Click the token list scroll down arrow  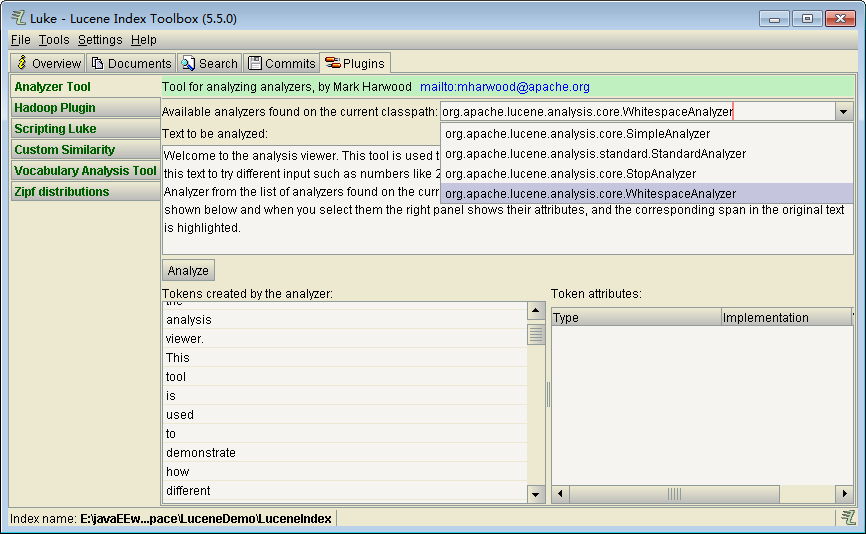click(536, 494)
